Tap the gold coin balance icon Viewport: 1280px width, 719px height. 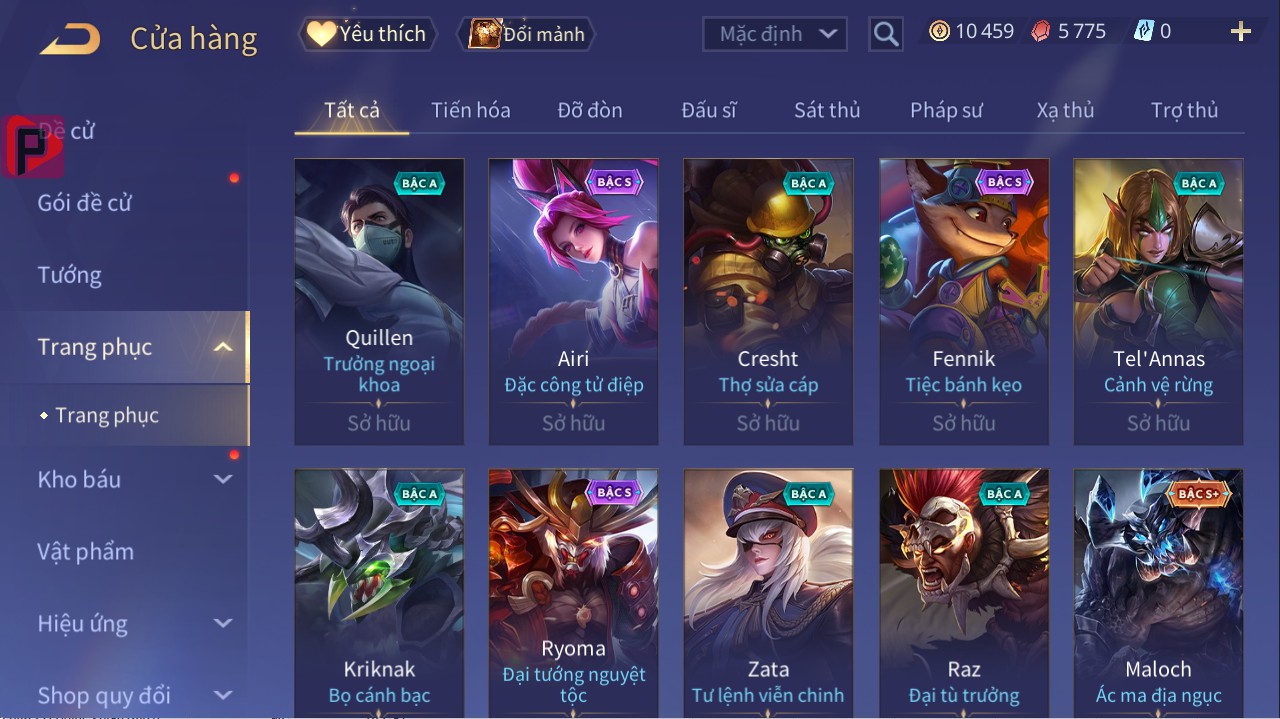(x=939, y=31)
